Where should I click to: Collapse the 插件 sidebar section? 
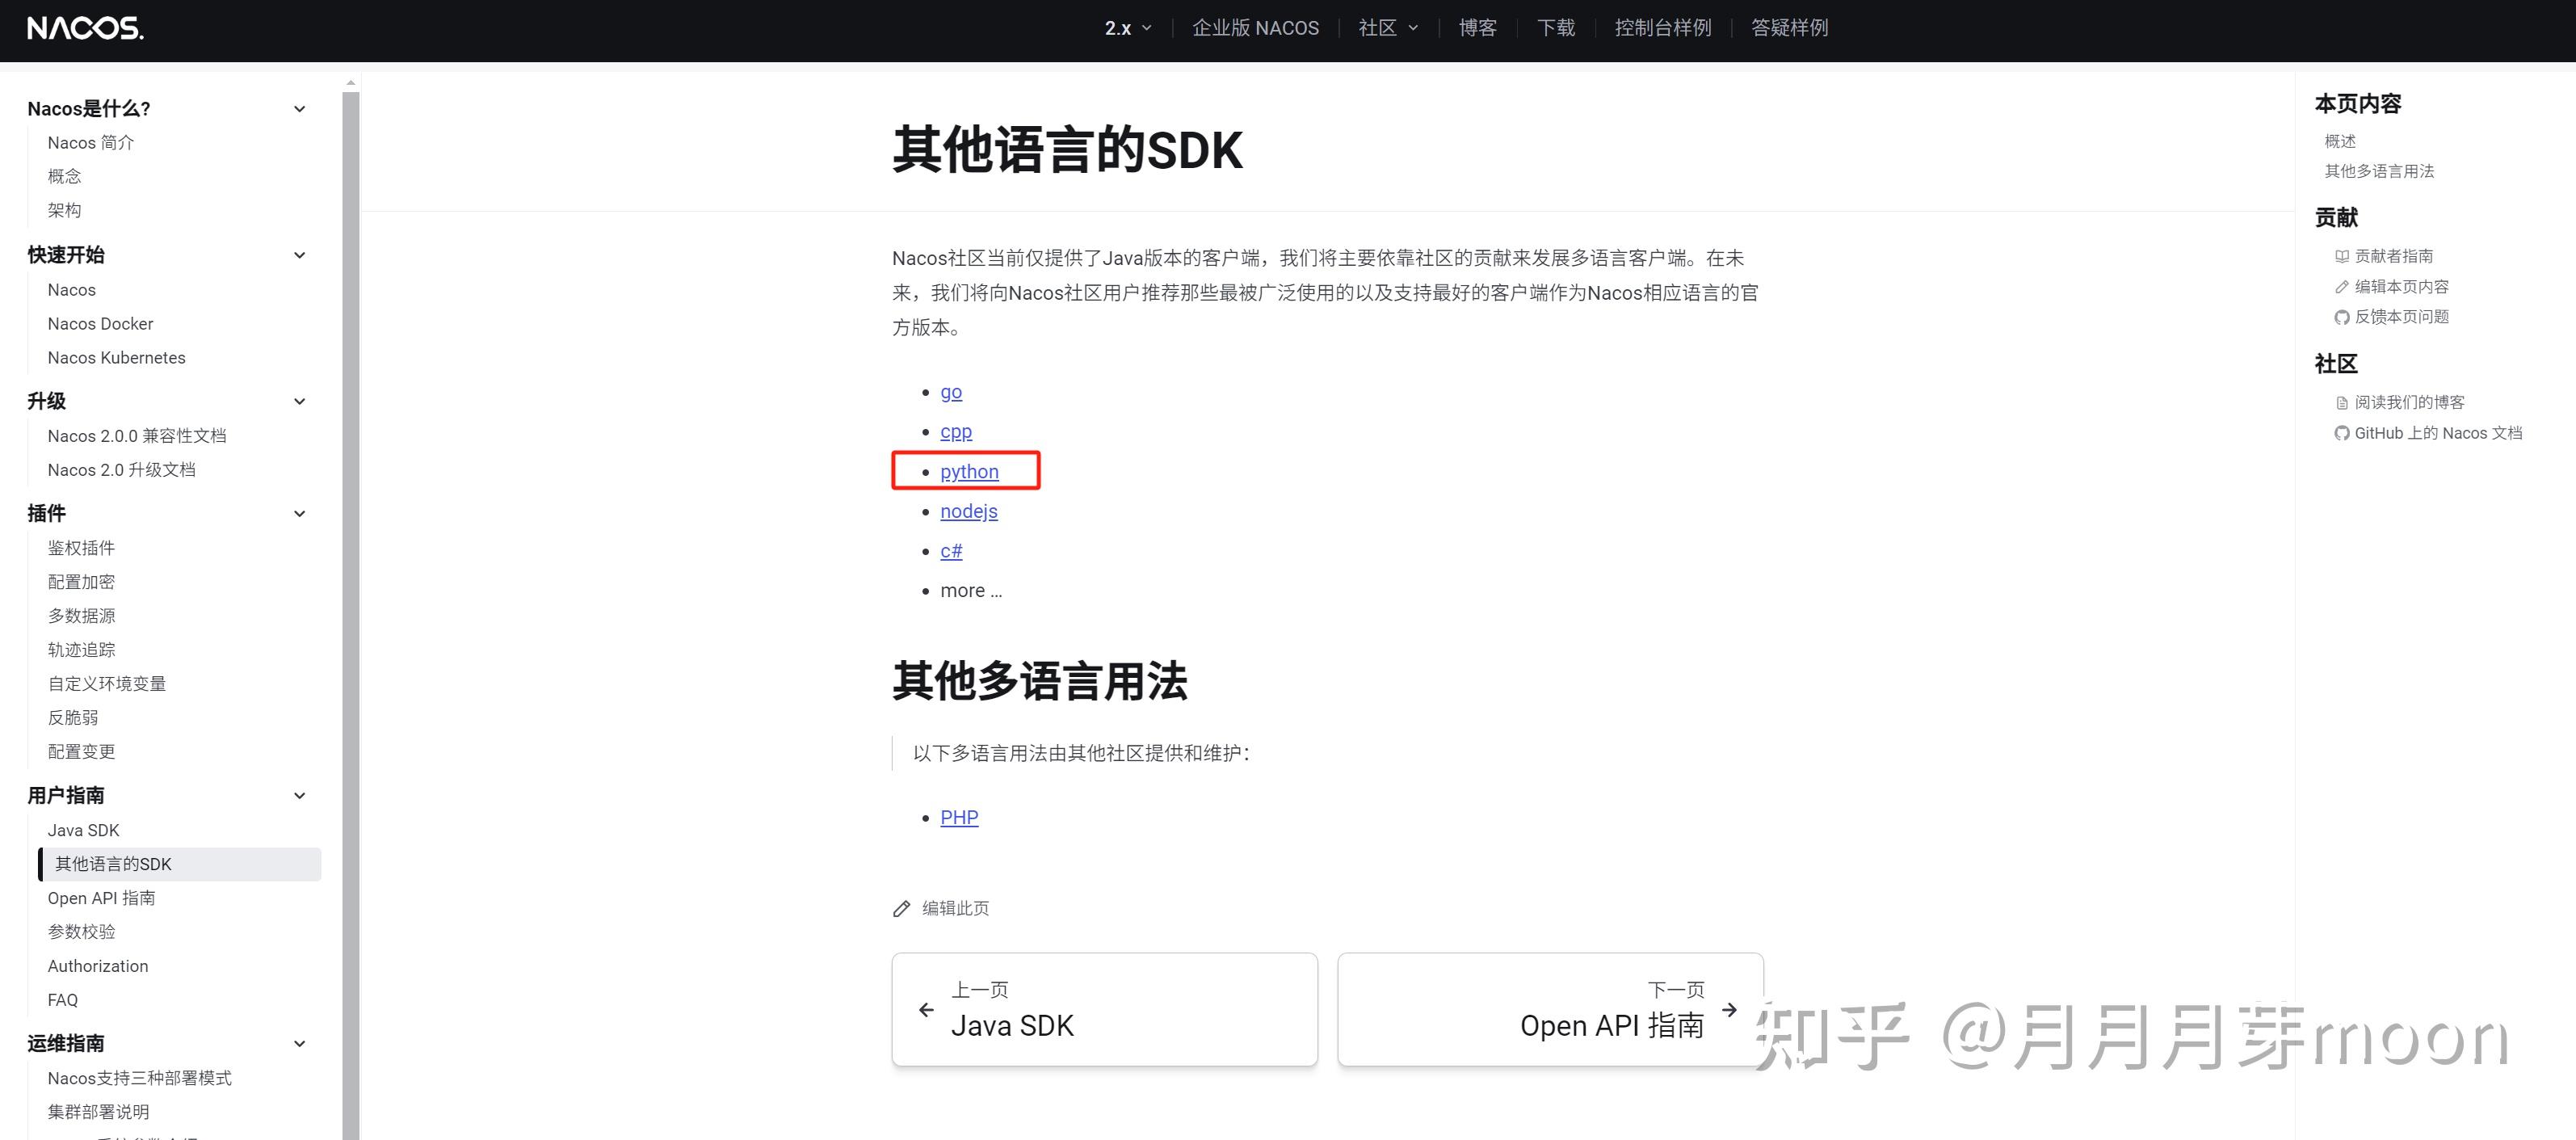coord(299,513)
